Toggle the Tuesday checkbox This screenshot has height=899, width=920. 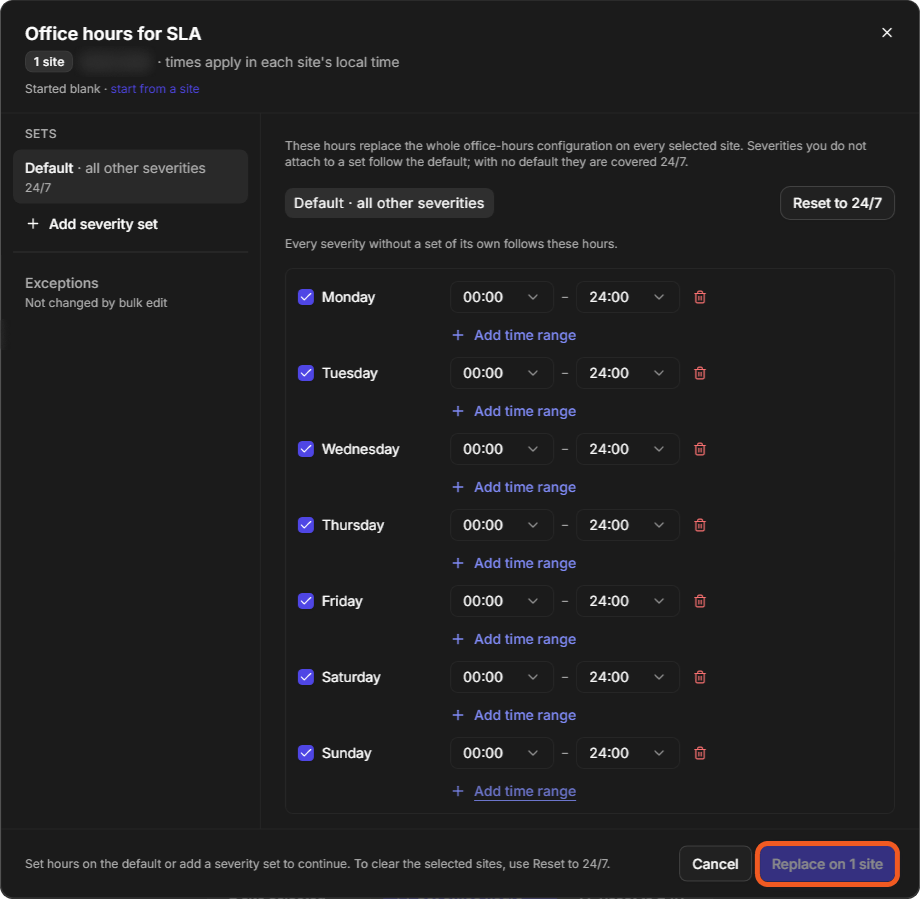306,373
